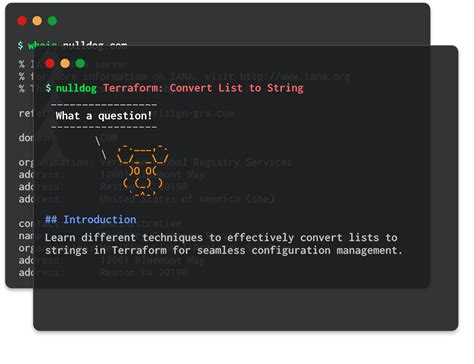Image resolution: width=474 pixels, height=364 pixels.
Task: Click the orange ASCII dog art
Action: click(x=143, y=170)
